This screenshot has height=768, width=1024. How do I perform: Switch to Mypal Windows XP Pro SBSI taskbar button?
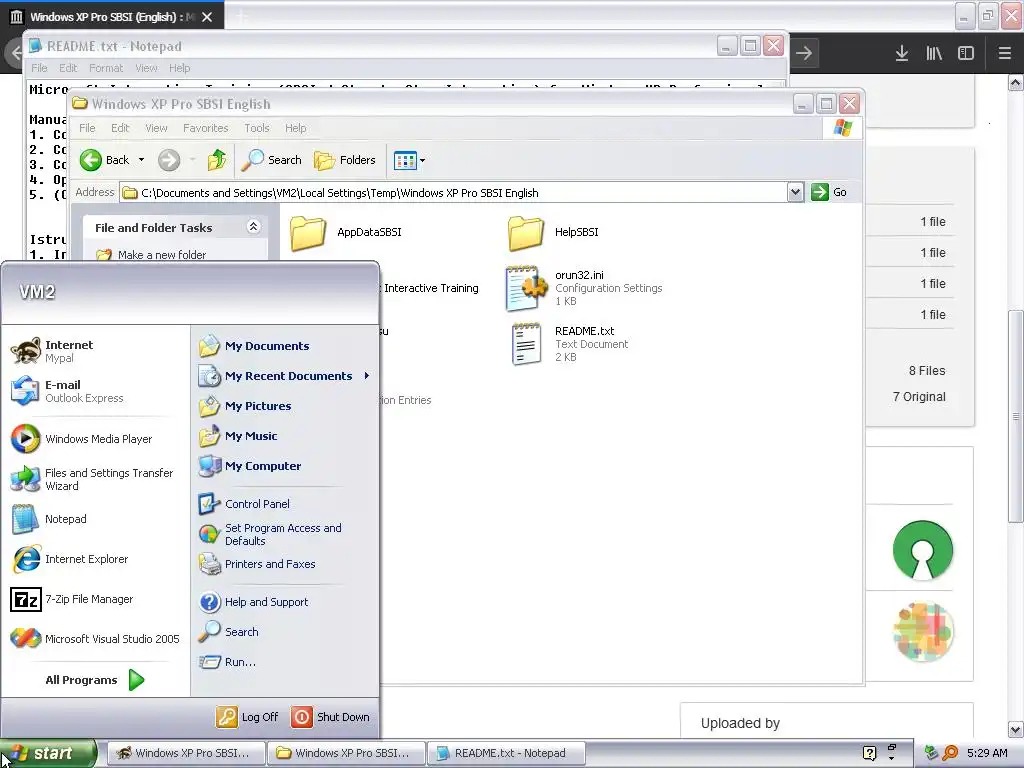186,753
